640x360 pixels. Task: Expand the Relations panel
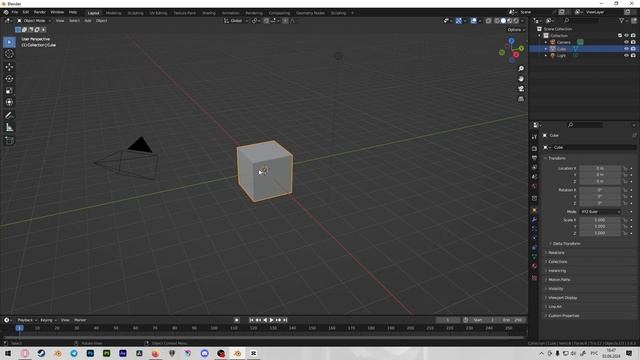(556, 253)
